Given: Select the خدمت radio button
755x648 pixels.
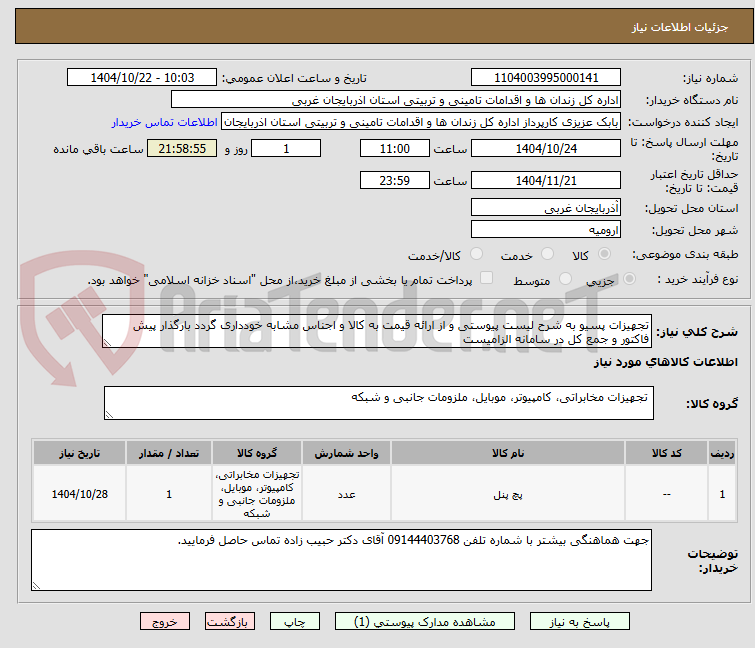Looking at the screenshot, I should [x=547, y=254].
